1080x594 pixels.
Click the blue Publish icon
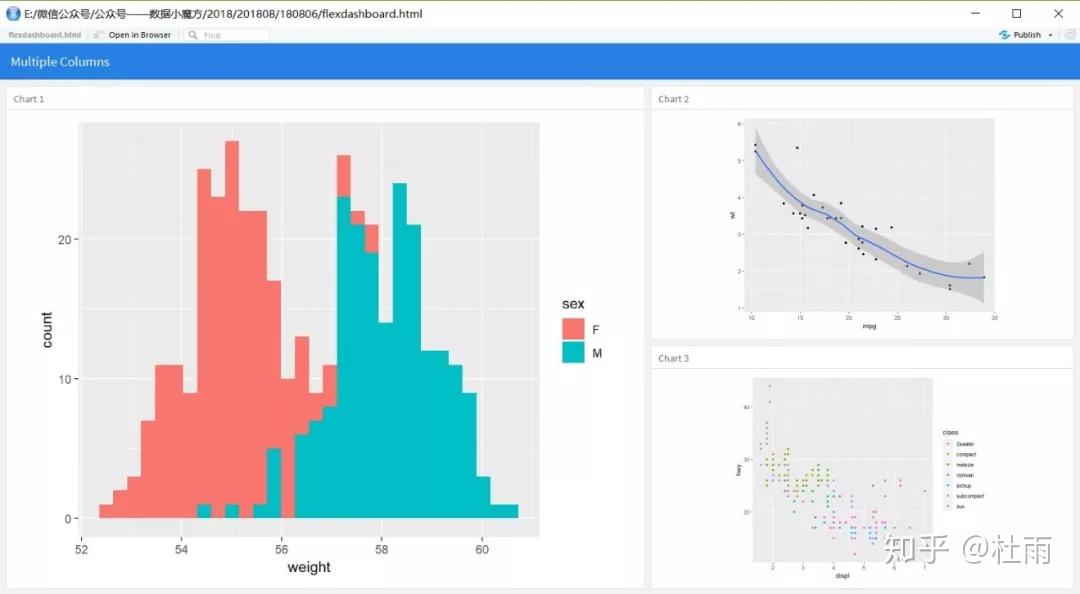click(1004, 35)
